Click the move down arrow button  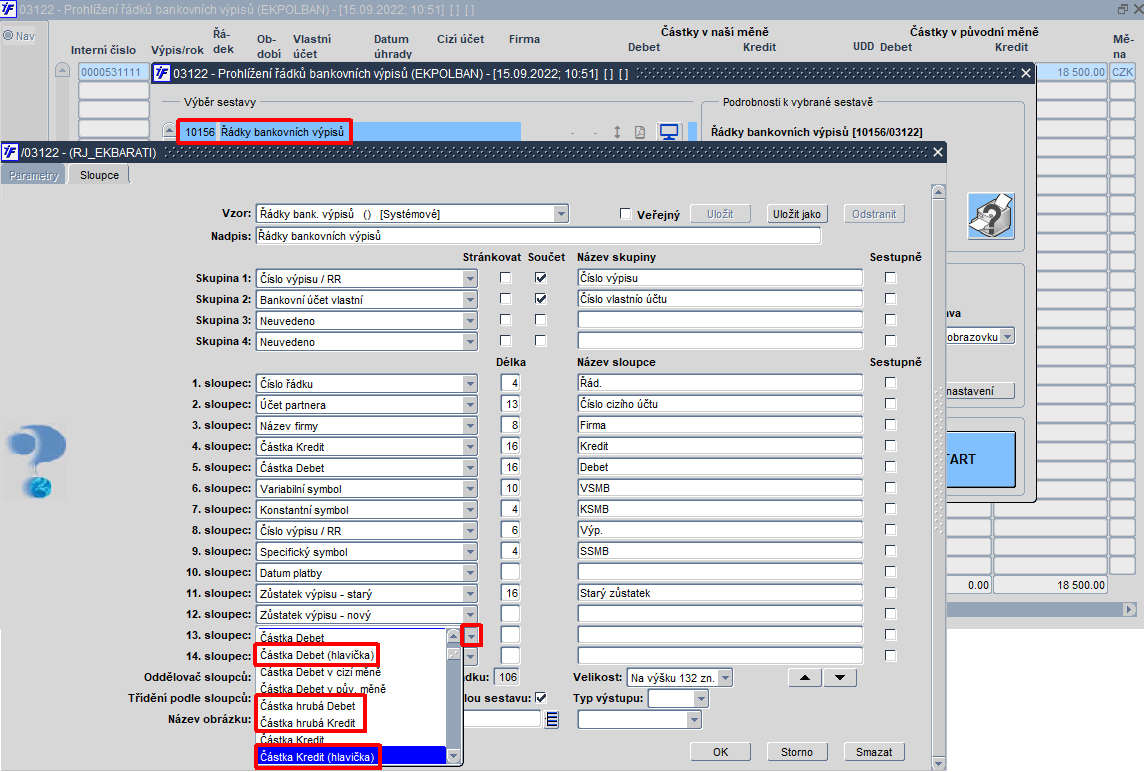(840, 678)
